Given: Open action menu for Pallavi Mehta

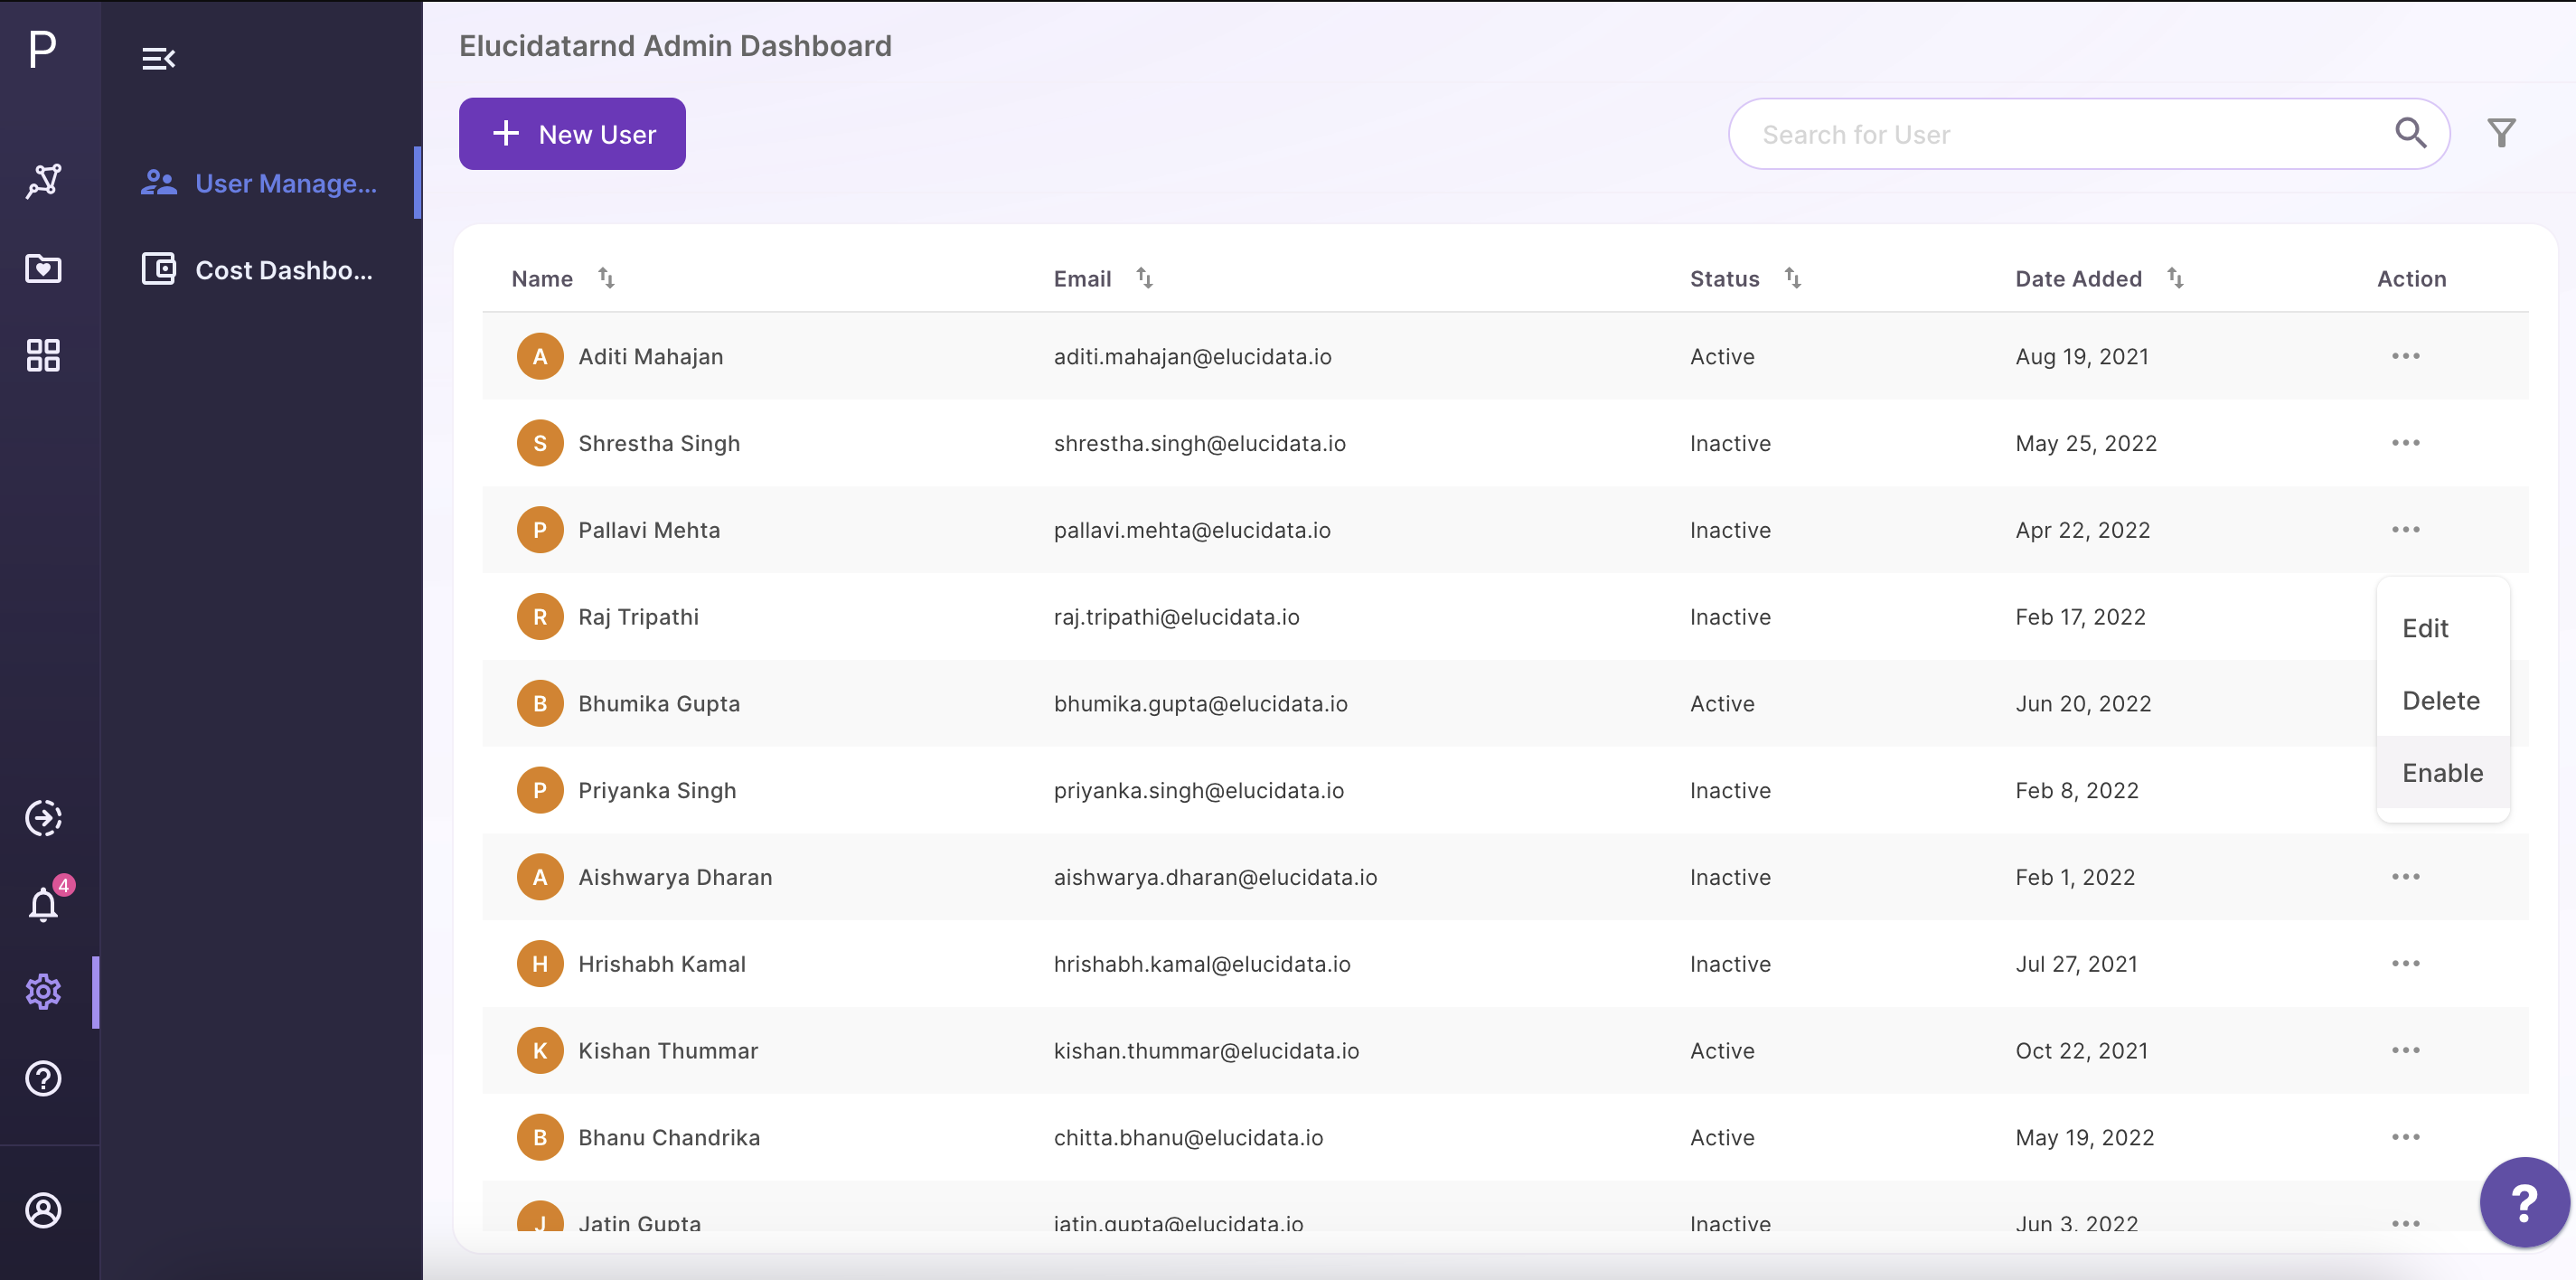Looking at the screenshot, I should pyautogui.click(x=2405, y=530).
